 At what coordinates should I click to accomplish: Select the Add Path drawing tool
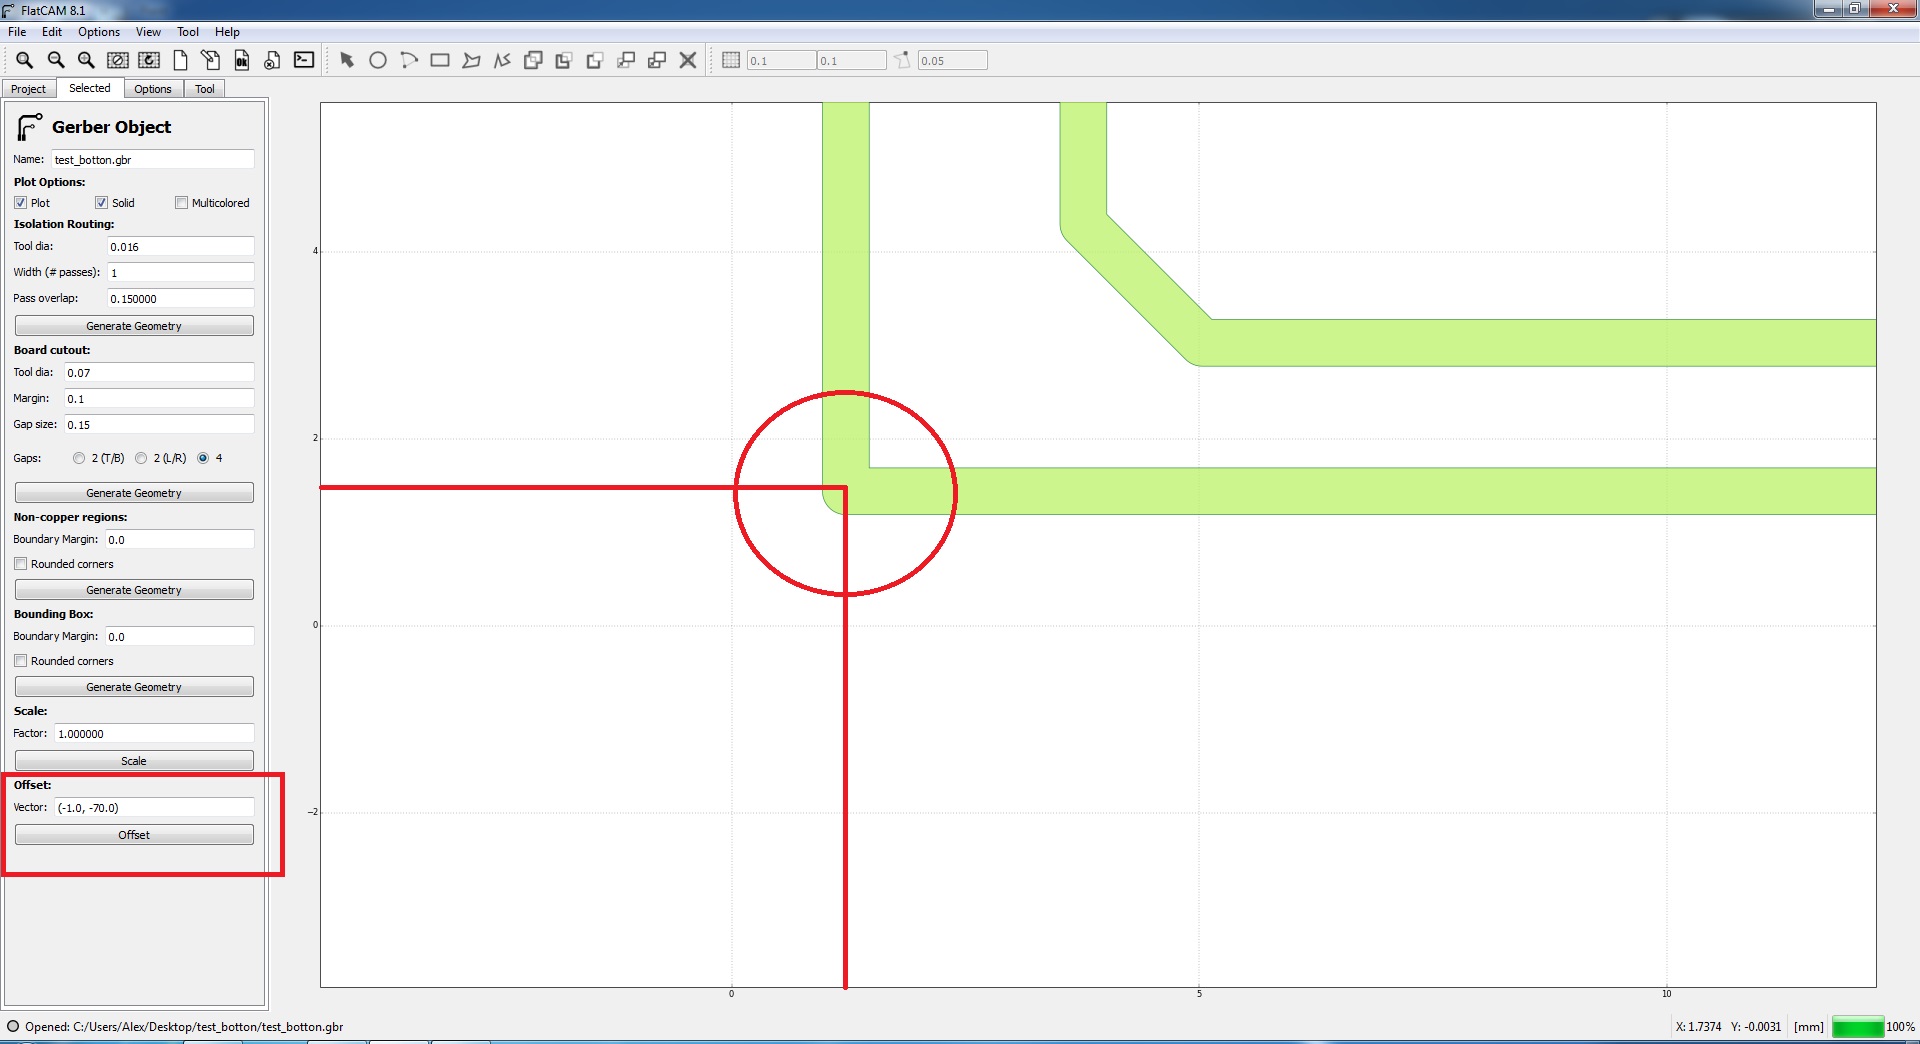502,60
